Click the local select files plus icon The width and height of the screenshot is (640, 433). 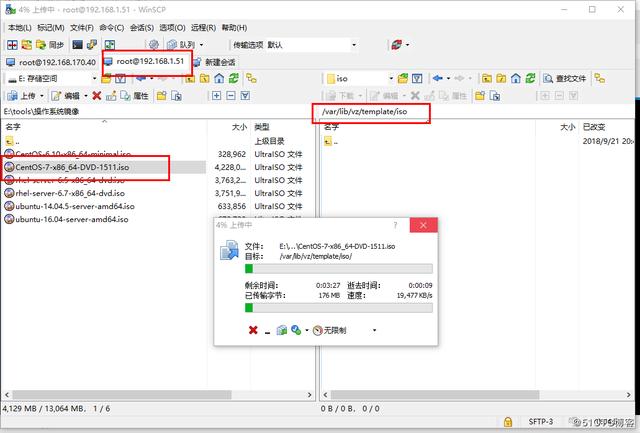click(x=216, y=96)
